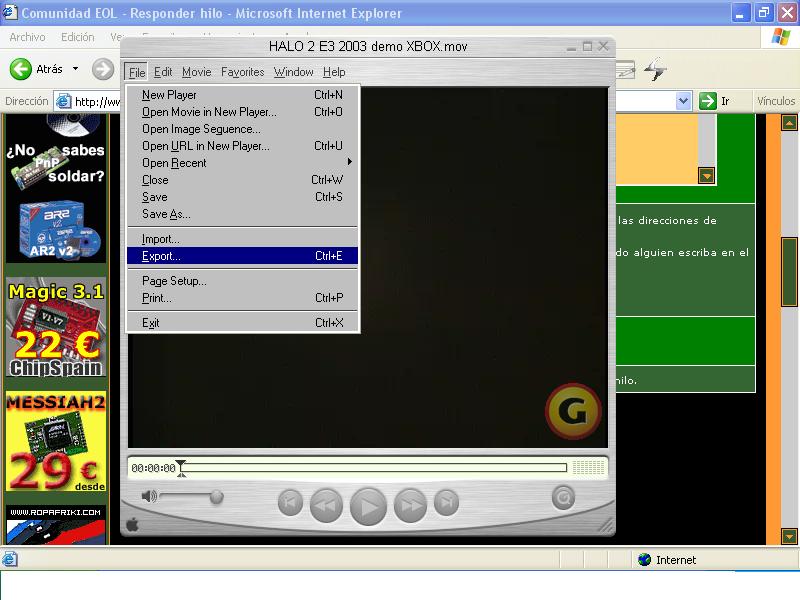
Task: Jump to movie start button
Action: pos(290,503)
